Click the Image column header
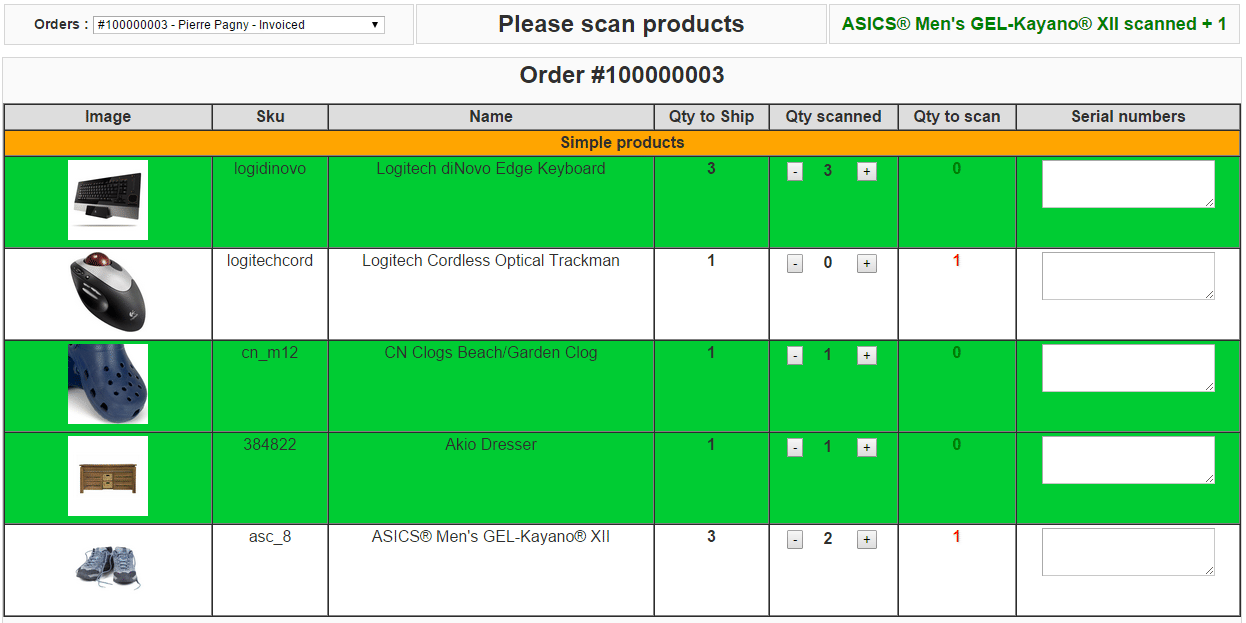1246x623 pixels. coord(108,117)
